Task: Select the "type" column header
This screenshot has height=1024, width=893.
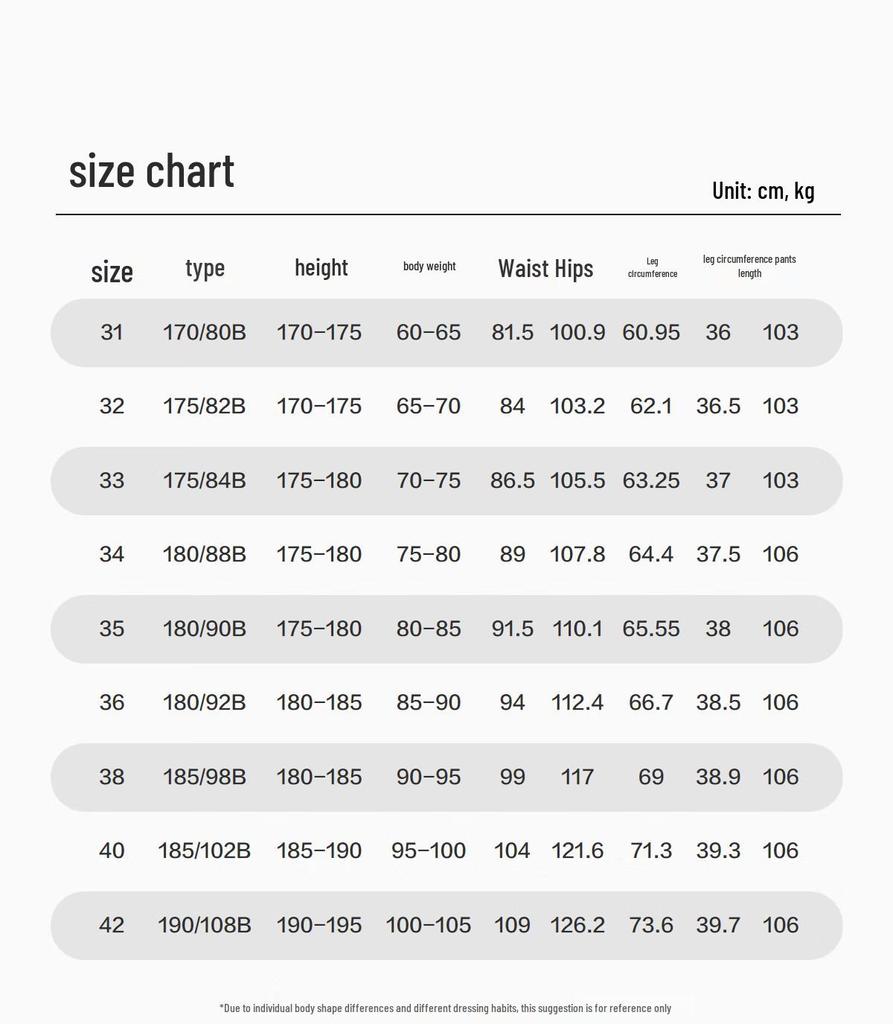Action: (x=205, y=268)
